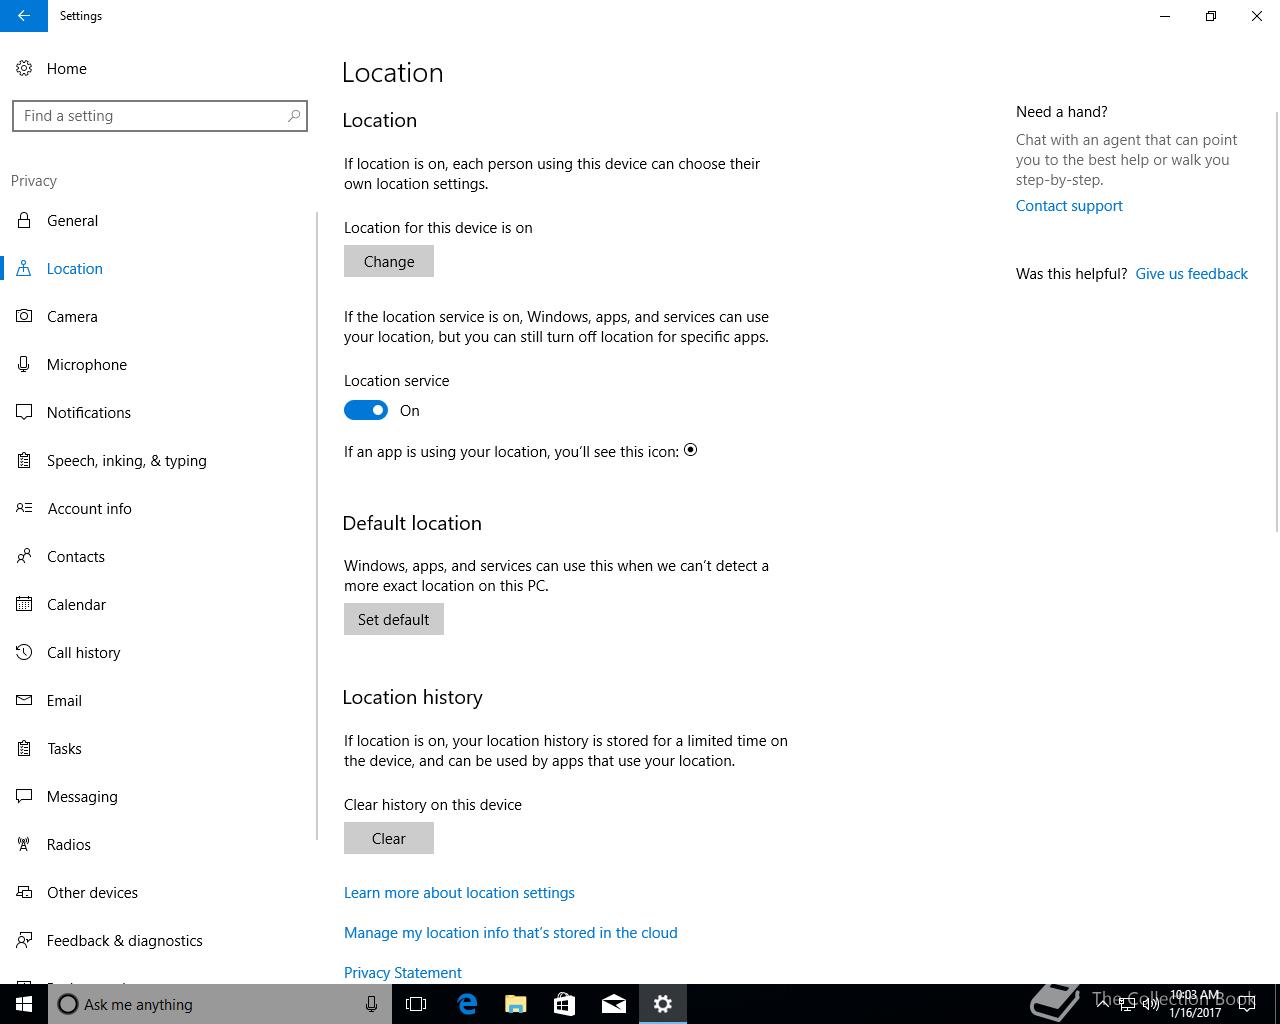This screenshot has height=1024, width=1280.
Task: Click the Radios antenna icon
Action: coord(24,845)
